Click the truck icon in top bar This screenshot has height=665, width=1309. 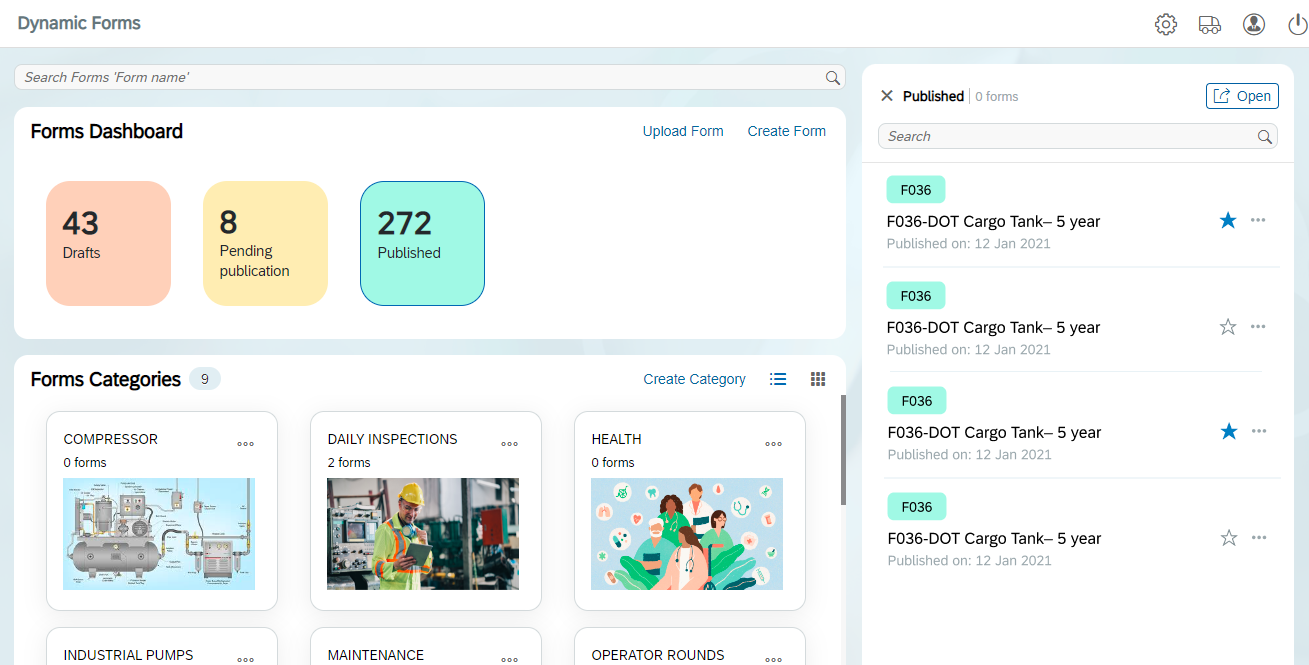point(1209,25)
